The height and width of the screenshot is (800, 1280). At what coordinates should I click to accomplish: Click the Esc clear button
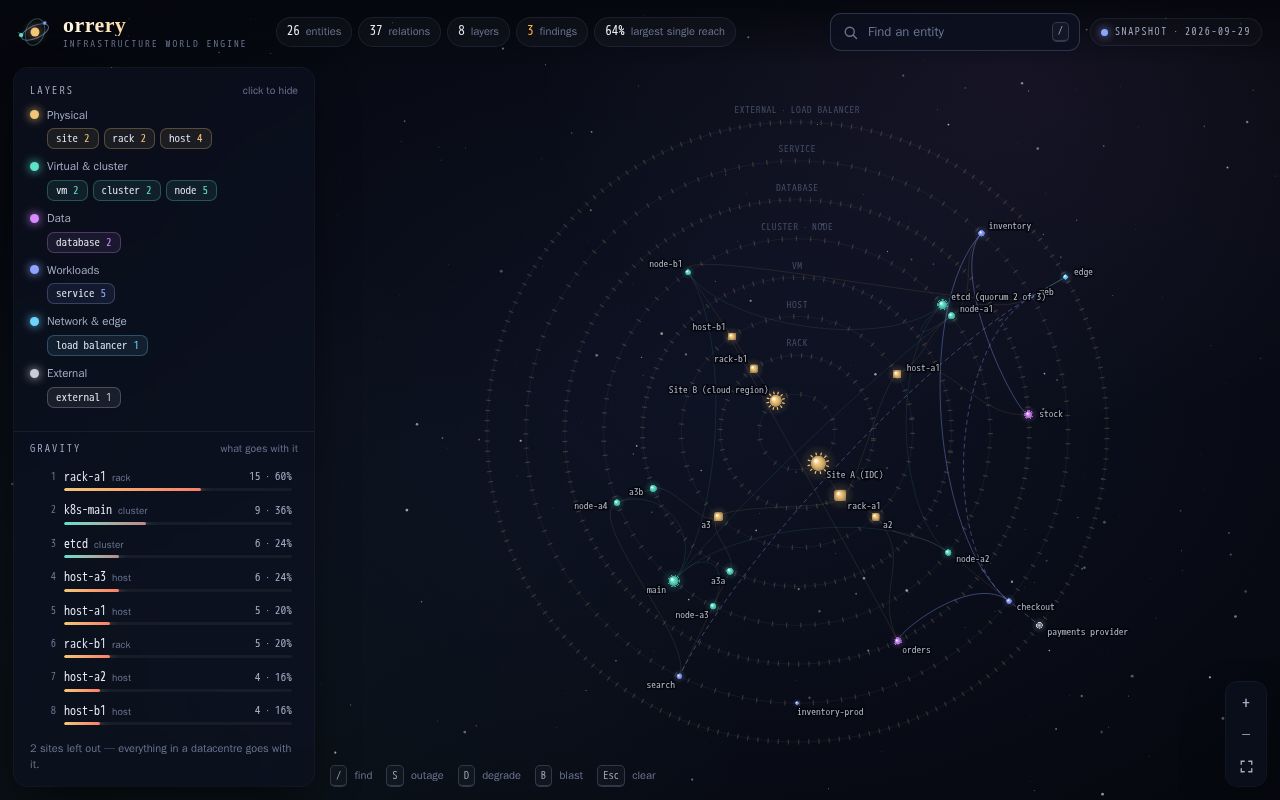pos(627,776)
